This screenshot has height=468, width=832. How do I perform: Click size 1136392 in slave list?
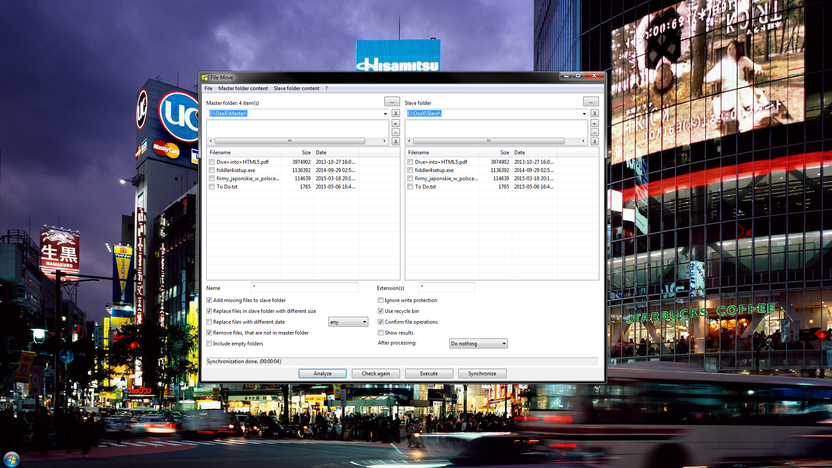pyautogui.click(x=500, y=170)
